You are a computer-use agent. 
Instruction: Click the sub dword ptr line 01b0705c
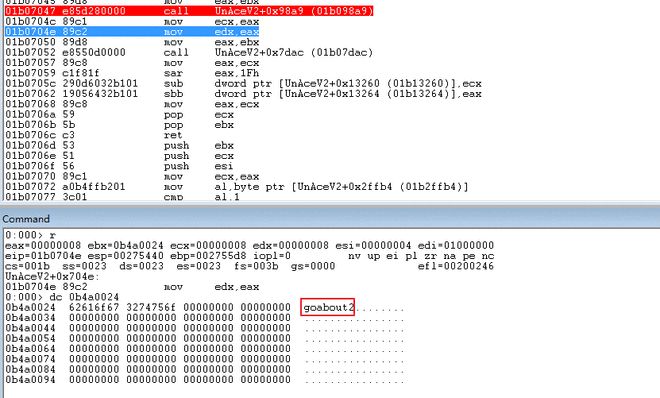point(243,83)
